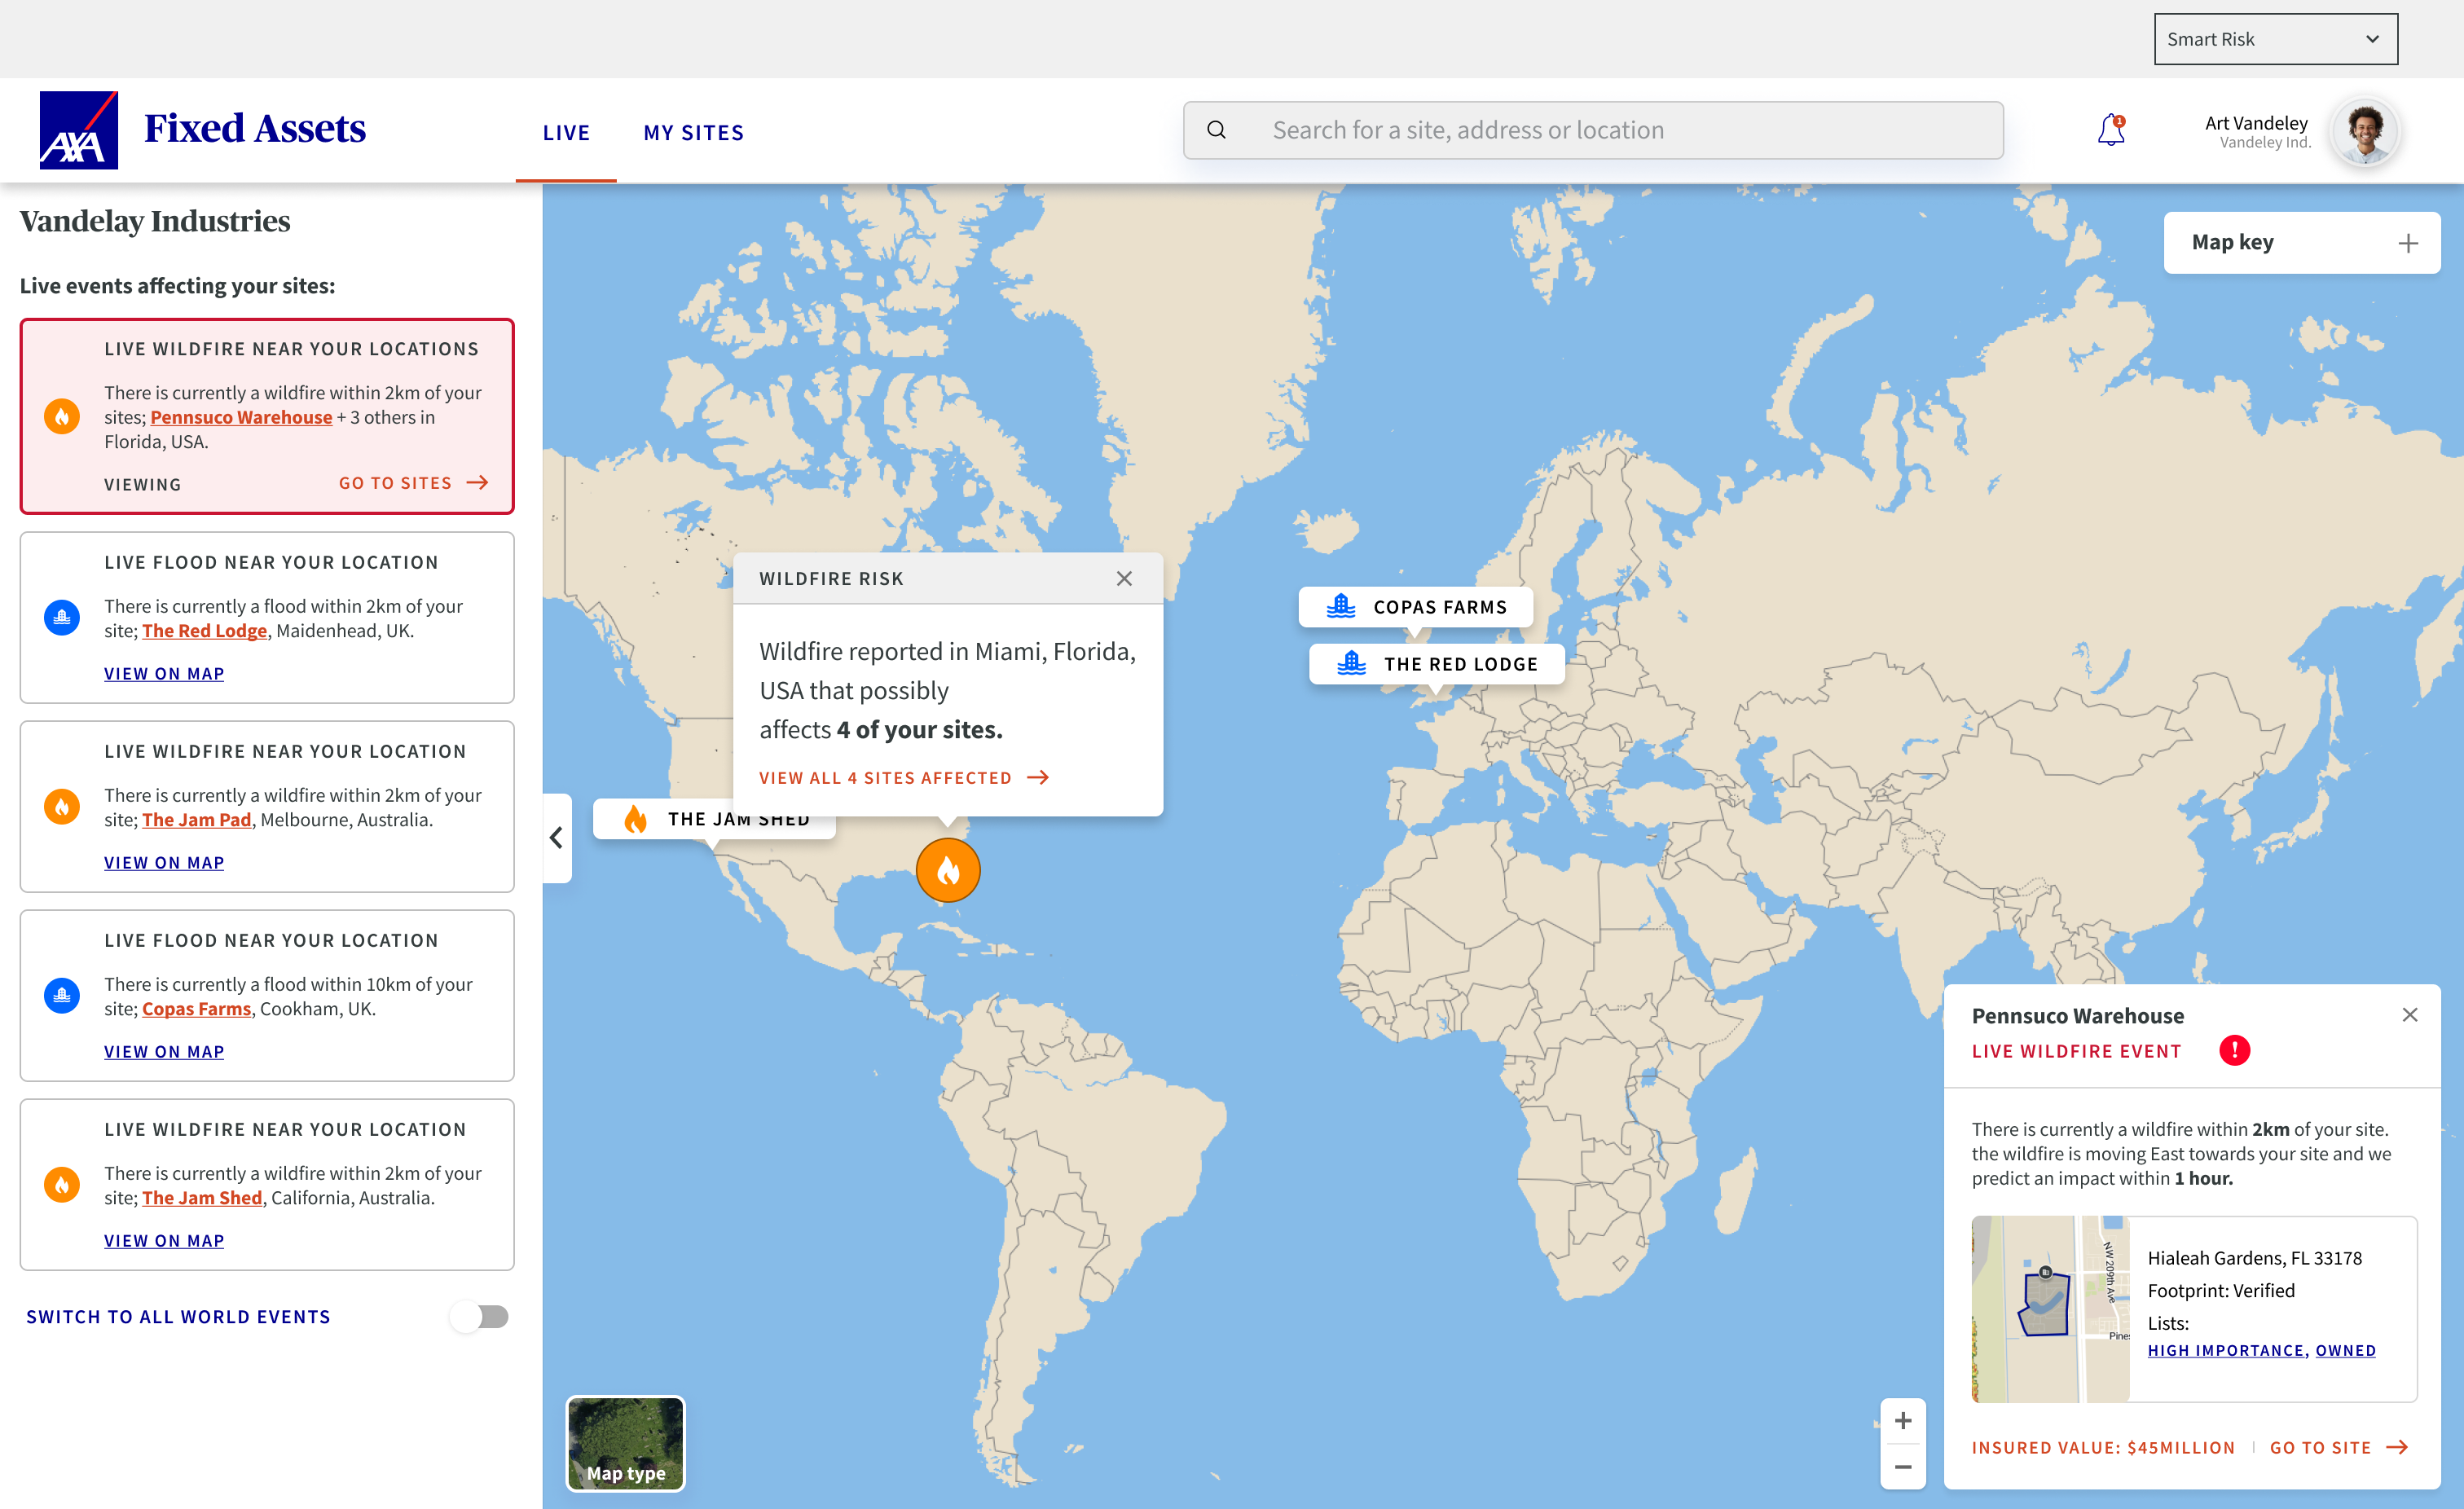
Task: Open The Red Lodge link
Action: [204, 631]
